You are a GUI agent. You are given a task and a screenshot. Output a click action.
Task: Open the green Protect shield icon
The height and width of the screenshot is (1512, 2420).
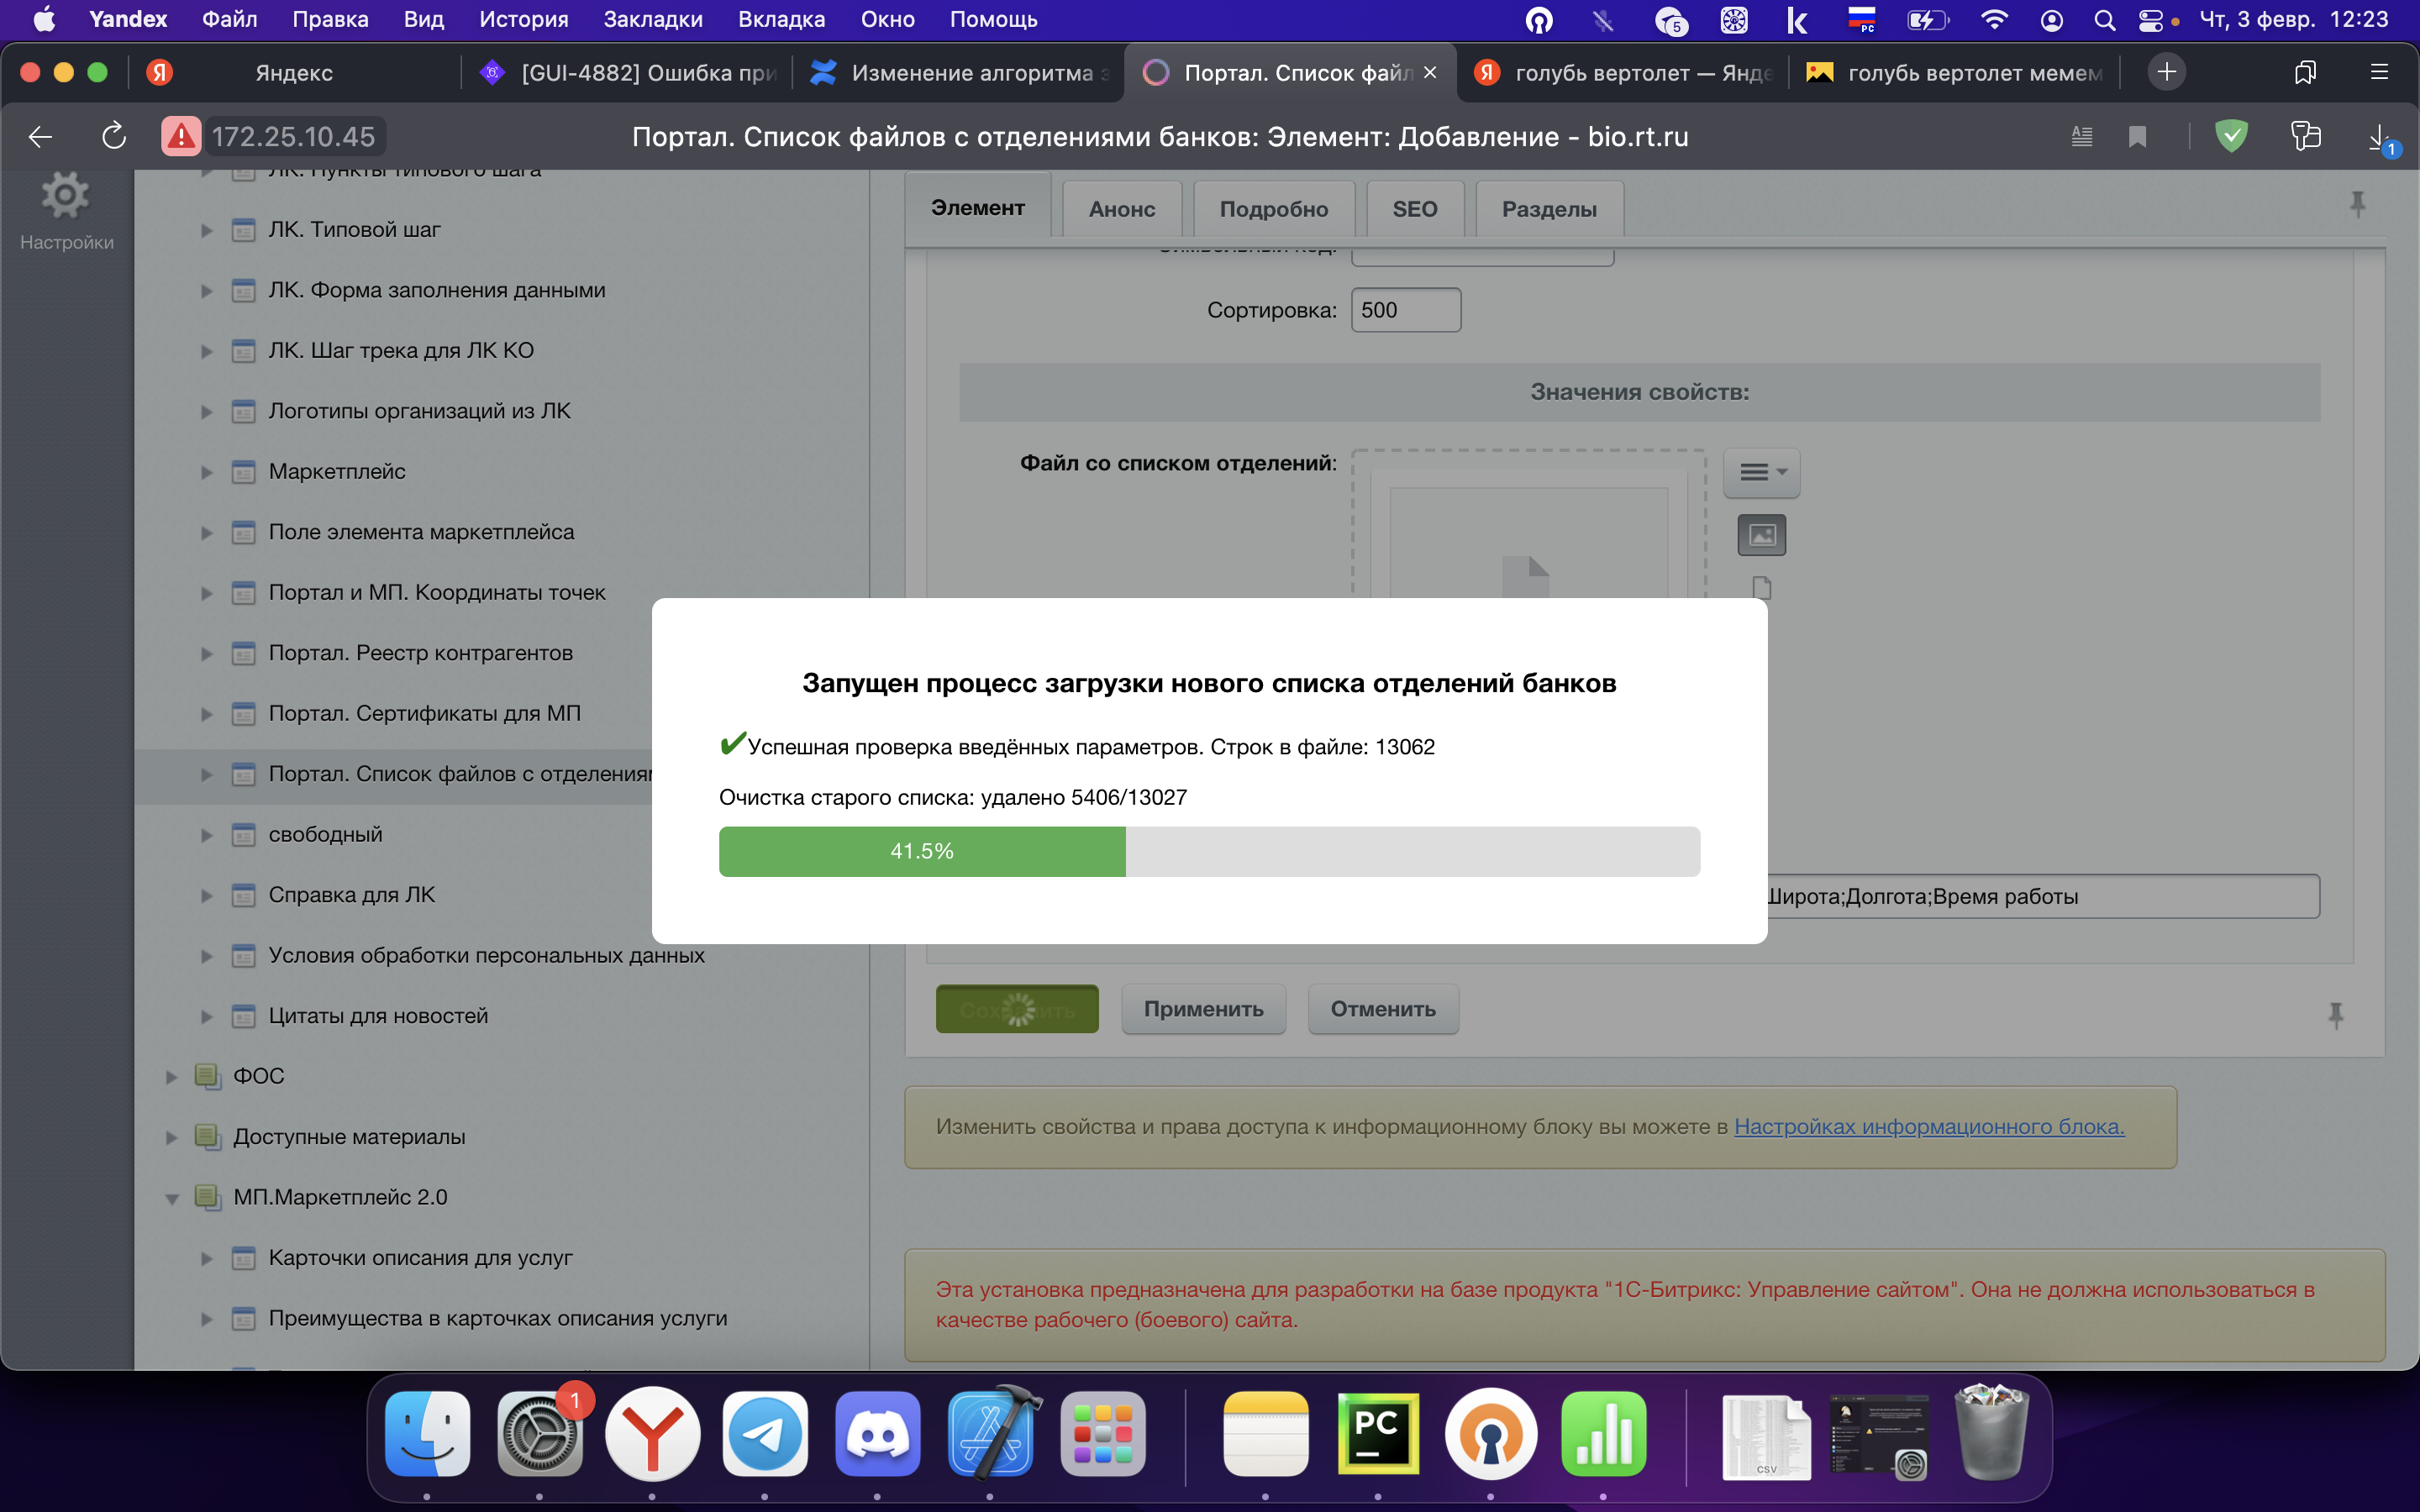(x=2231, y=136)
